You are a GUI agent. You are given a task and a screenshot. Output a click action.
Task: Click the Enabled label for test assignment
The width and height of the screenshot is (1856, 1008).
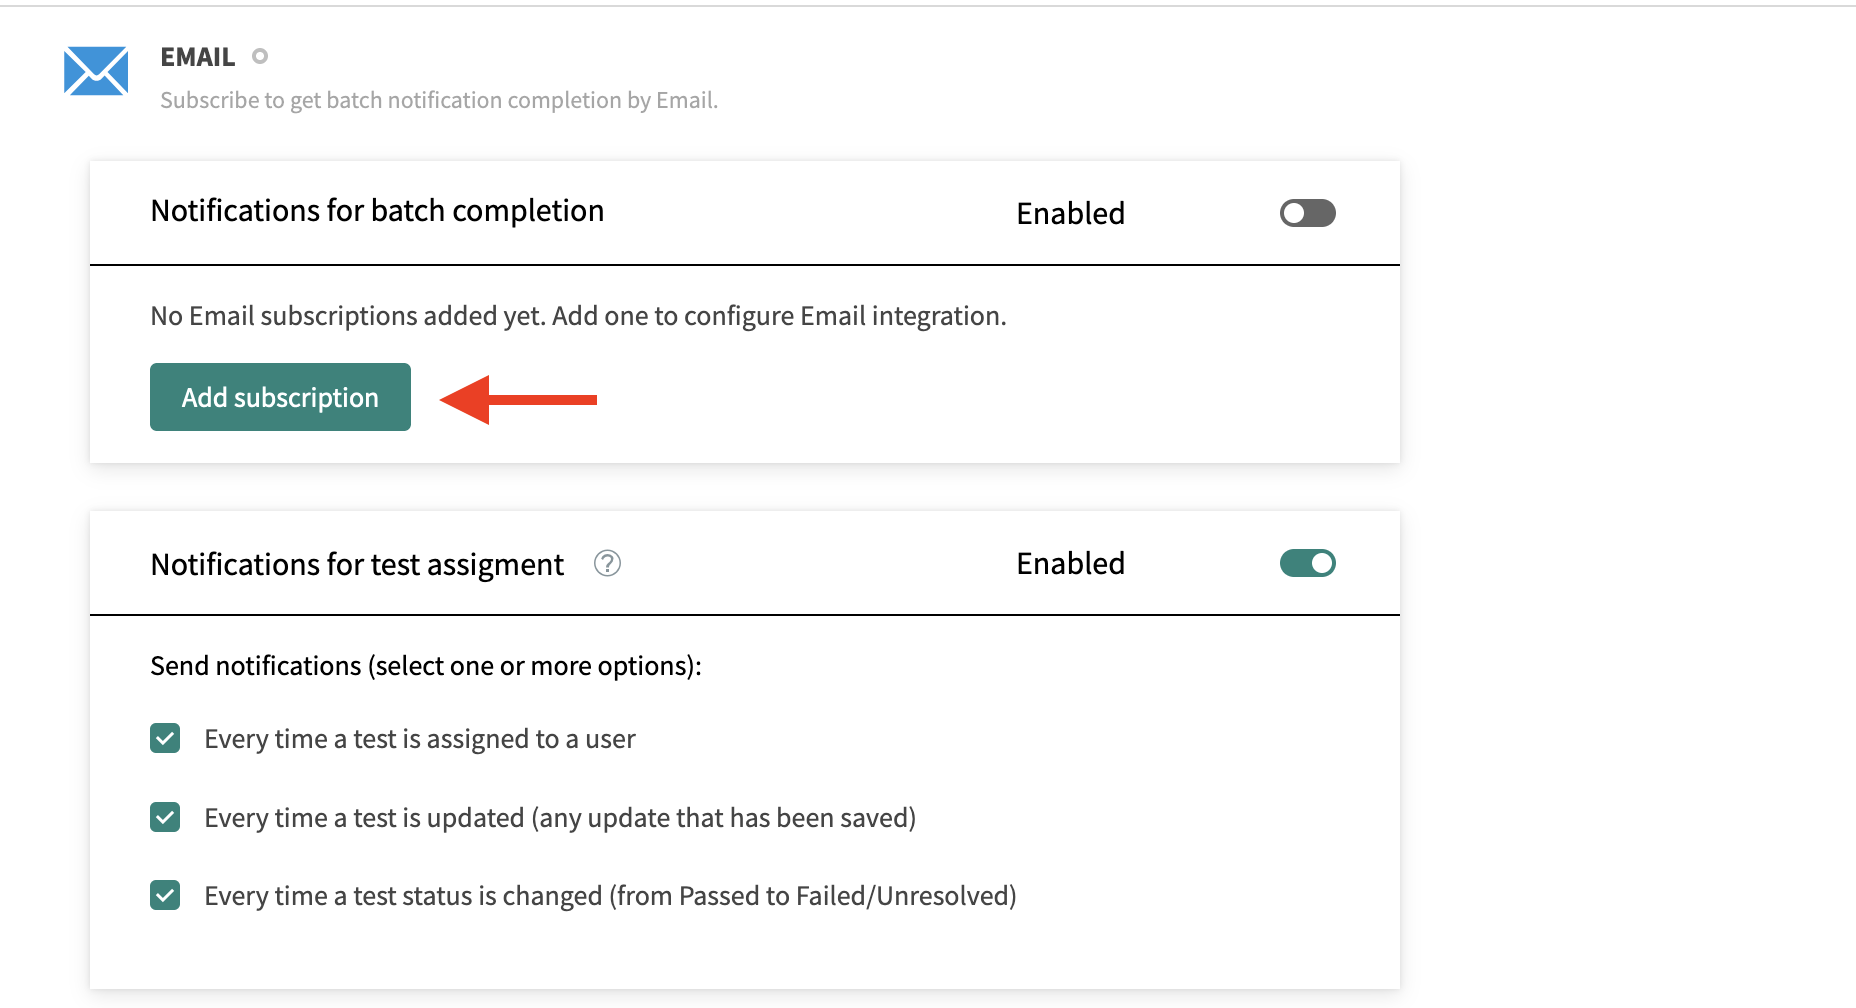(x=1070, y=563)
